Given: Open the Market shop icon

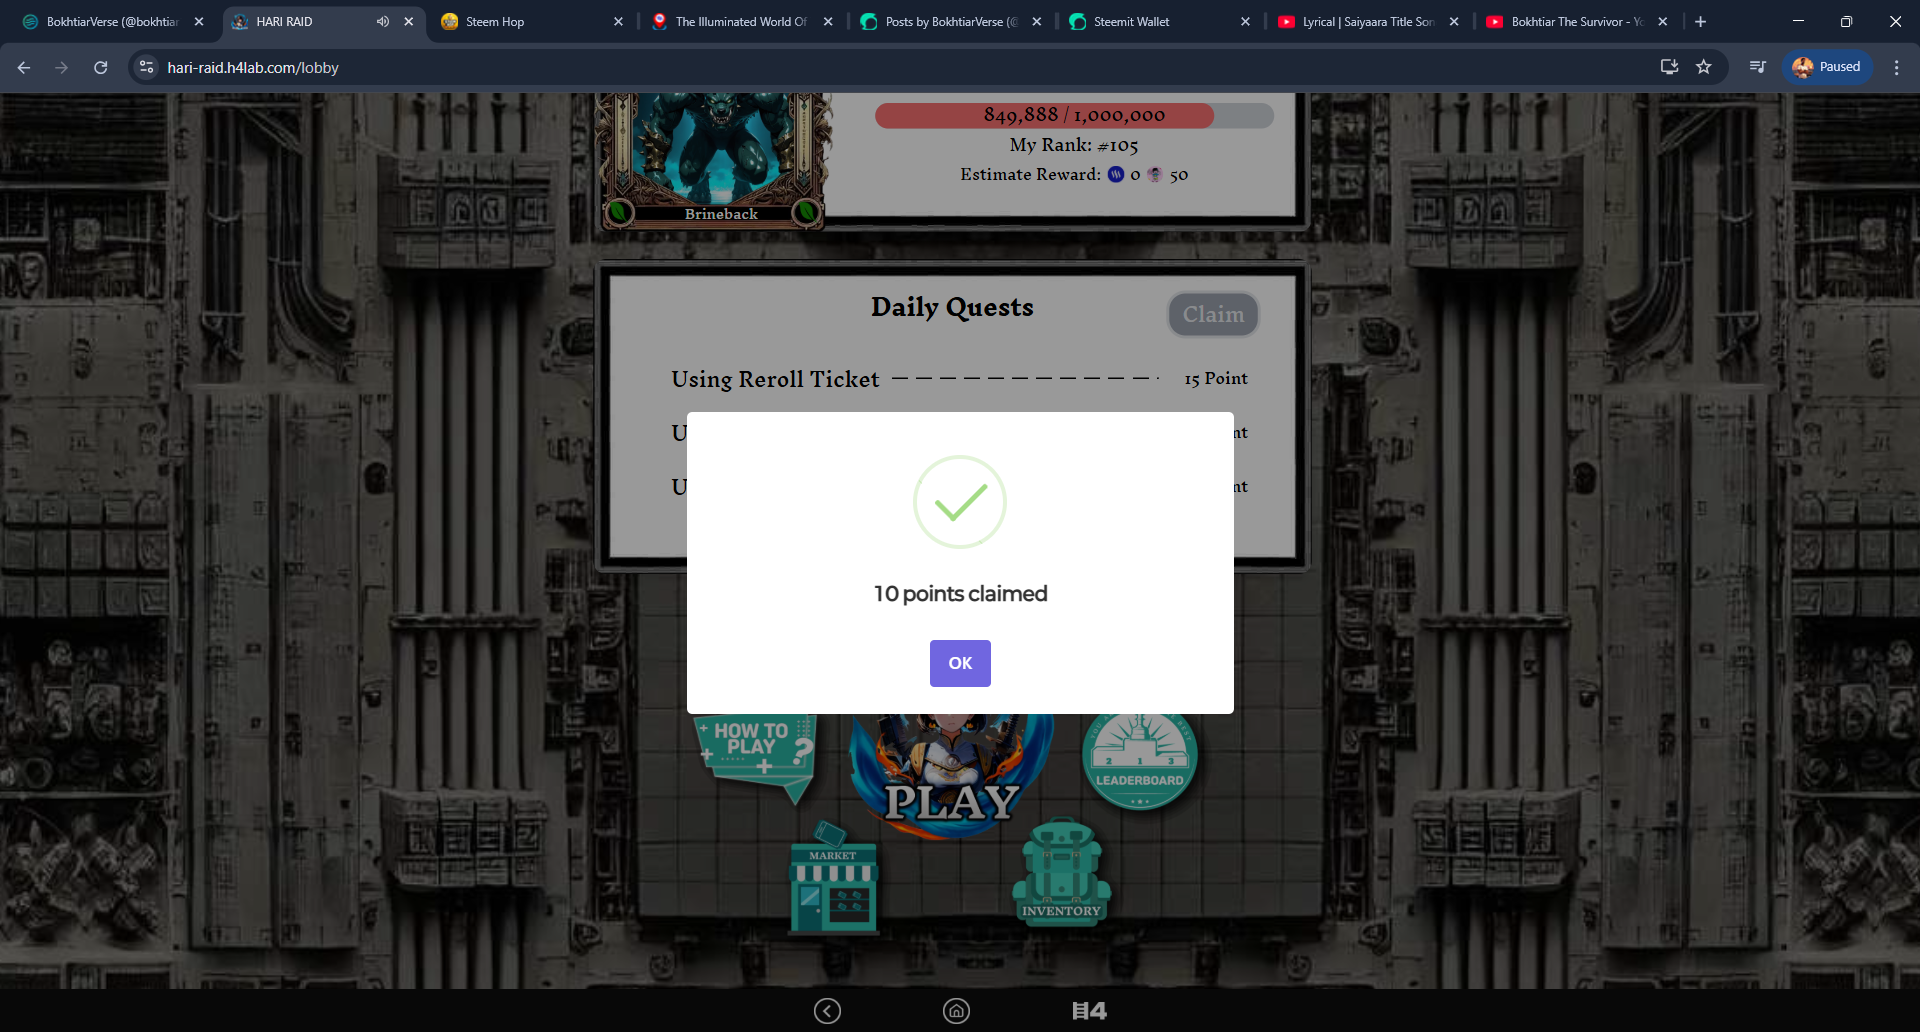Looking at the screenshot, I should 833,879.
